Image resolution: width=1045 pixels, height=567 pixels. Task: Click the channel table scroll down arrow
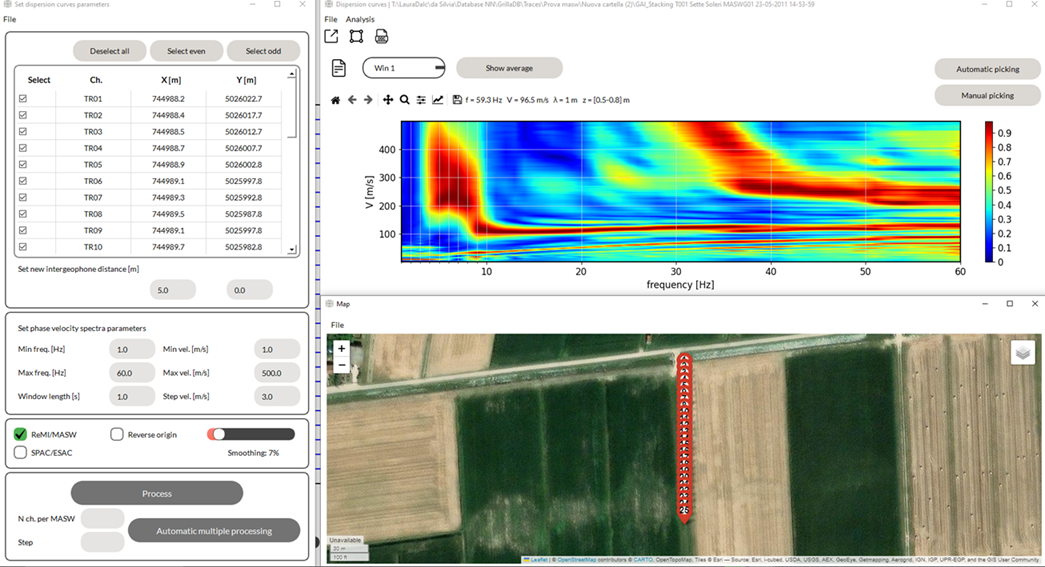pyautogui.click(x=292, y=250)
